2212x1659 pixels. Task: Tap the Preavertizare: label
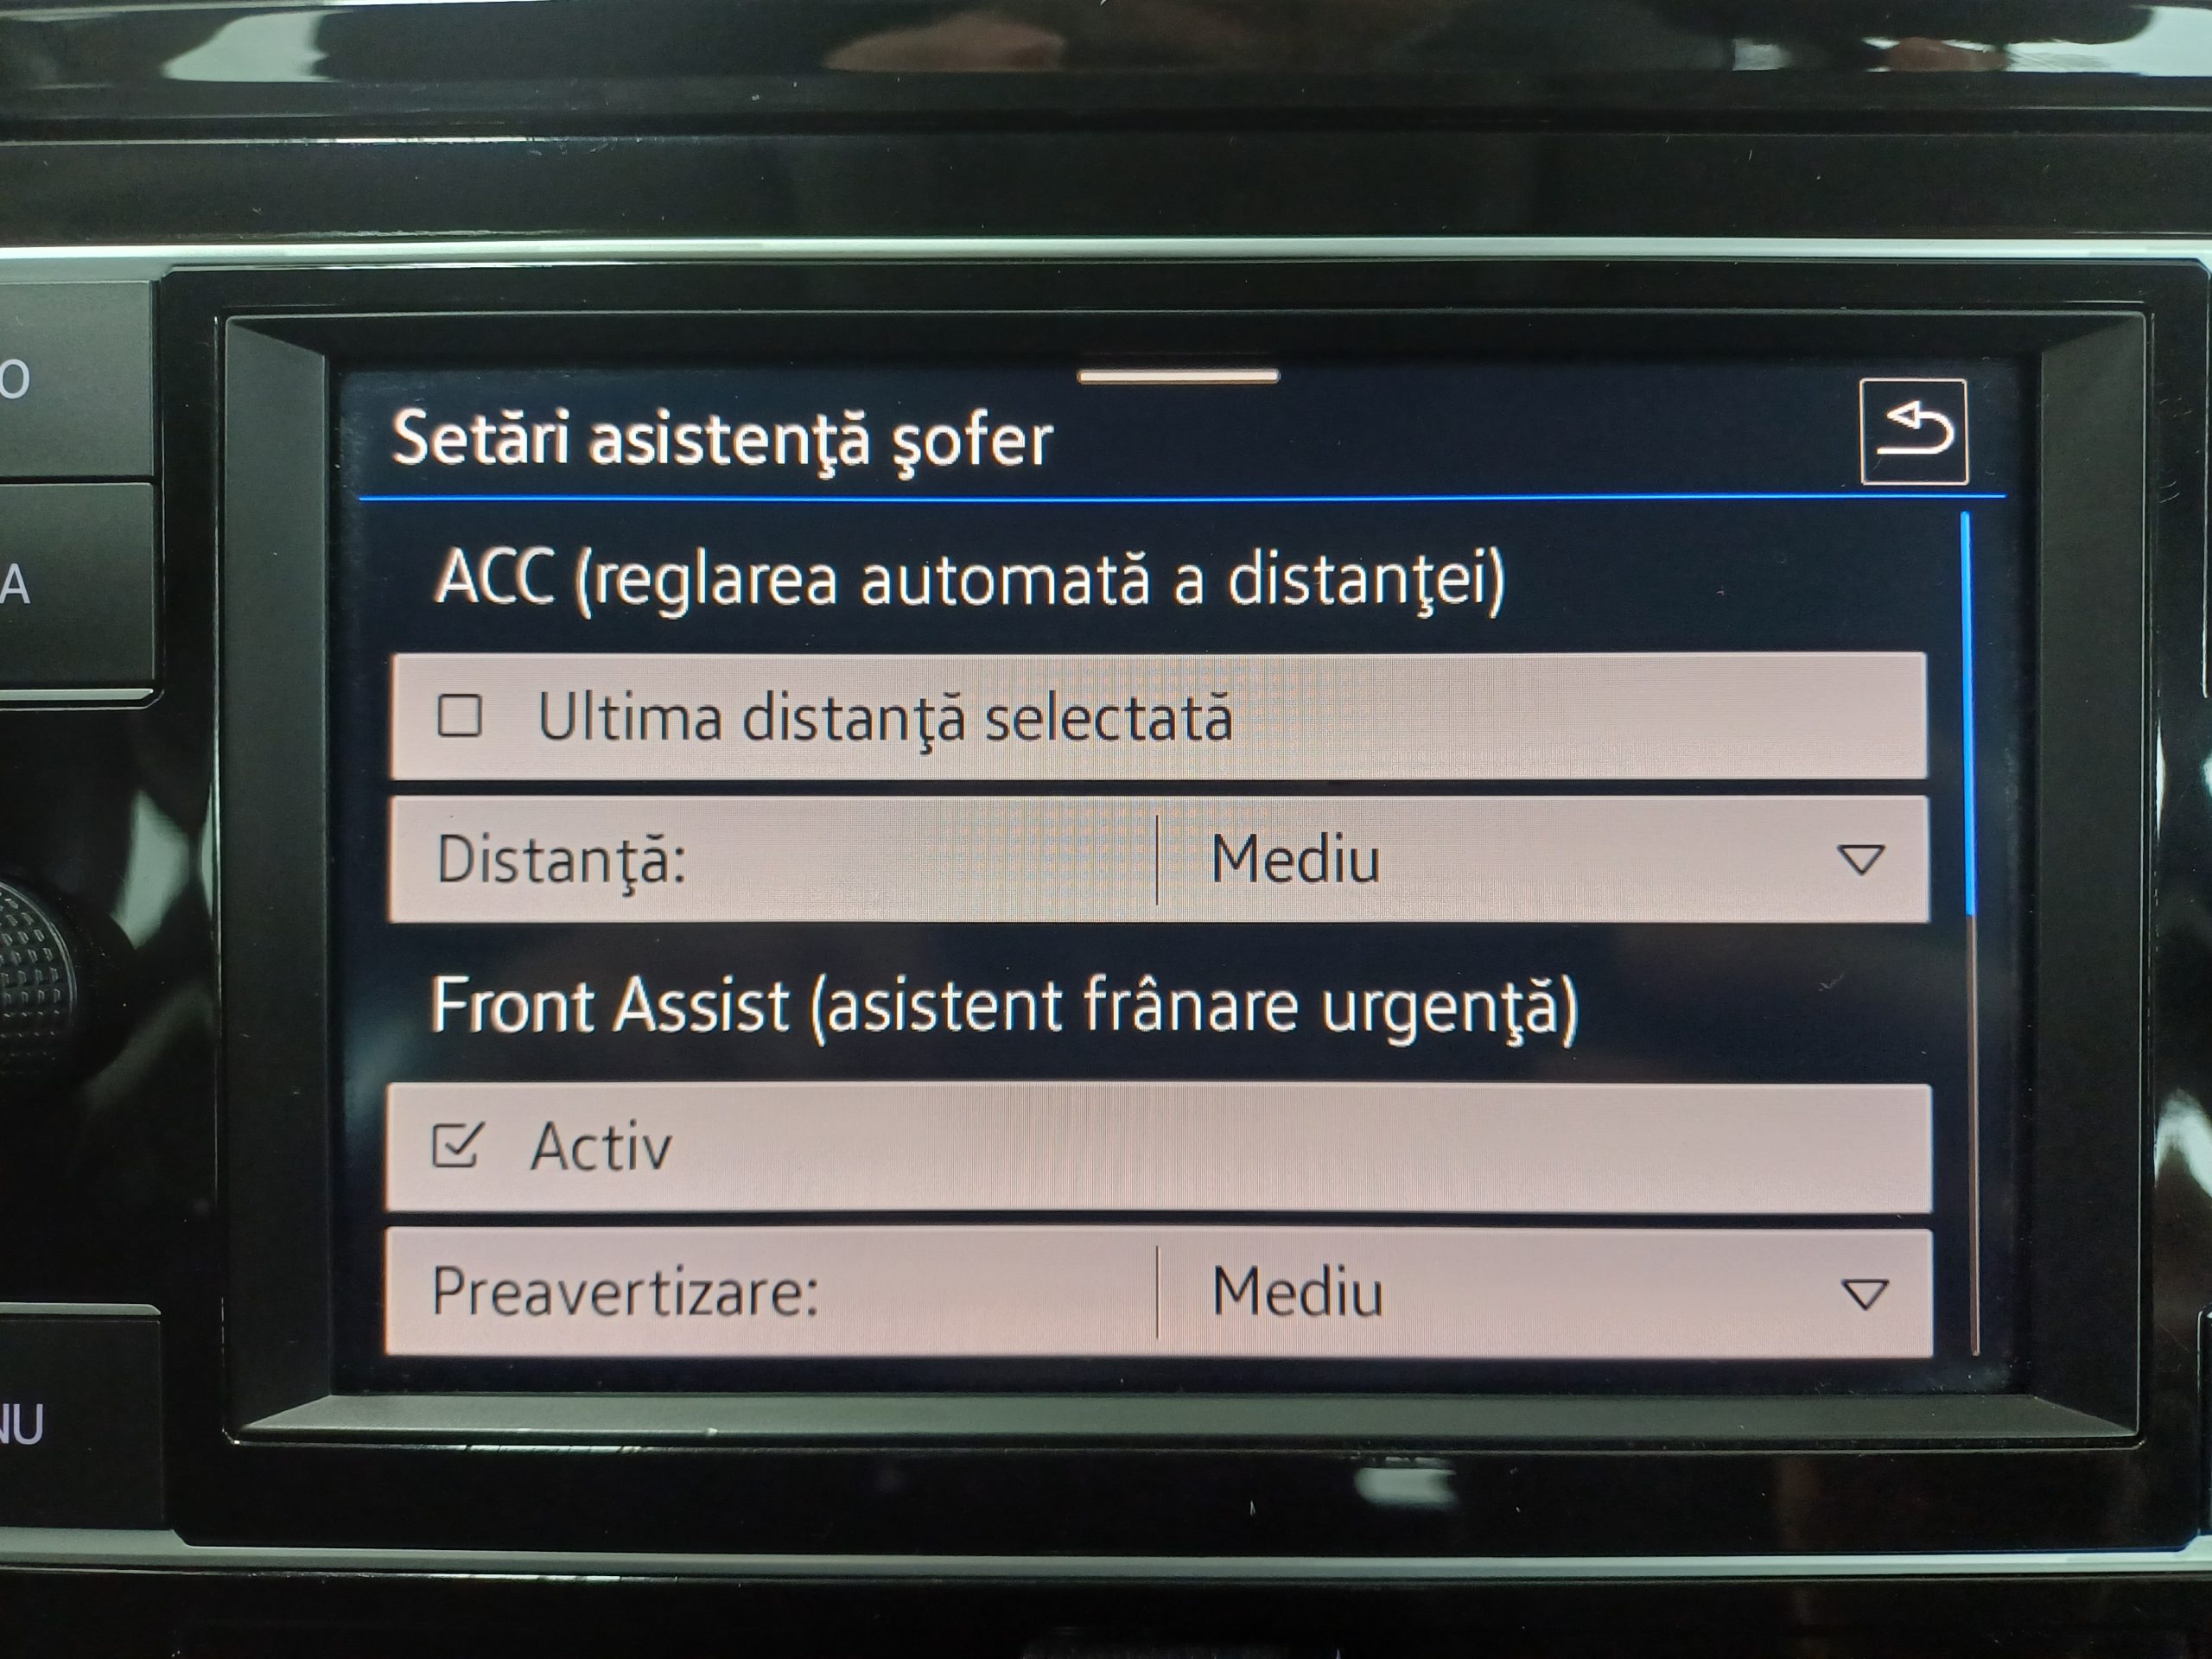click(625, 1292)
